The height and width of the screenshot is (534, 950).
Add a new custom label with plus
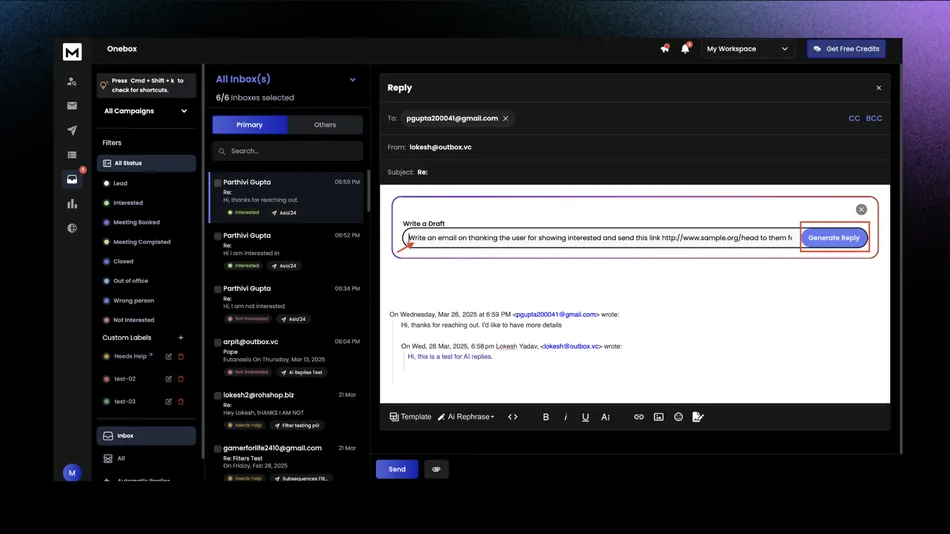[x=181, y=338]
